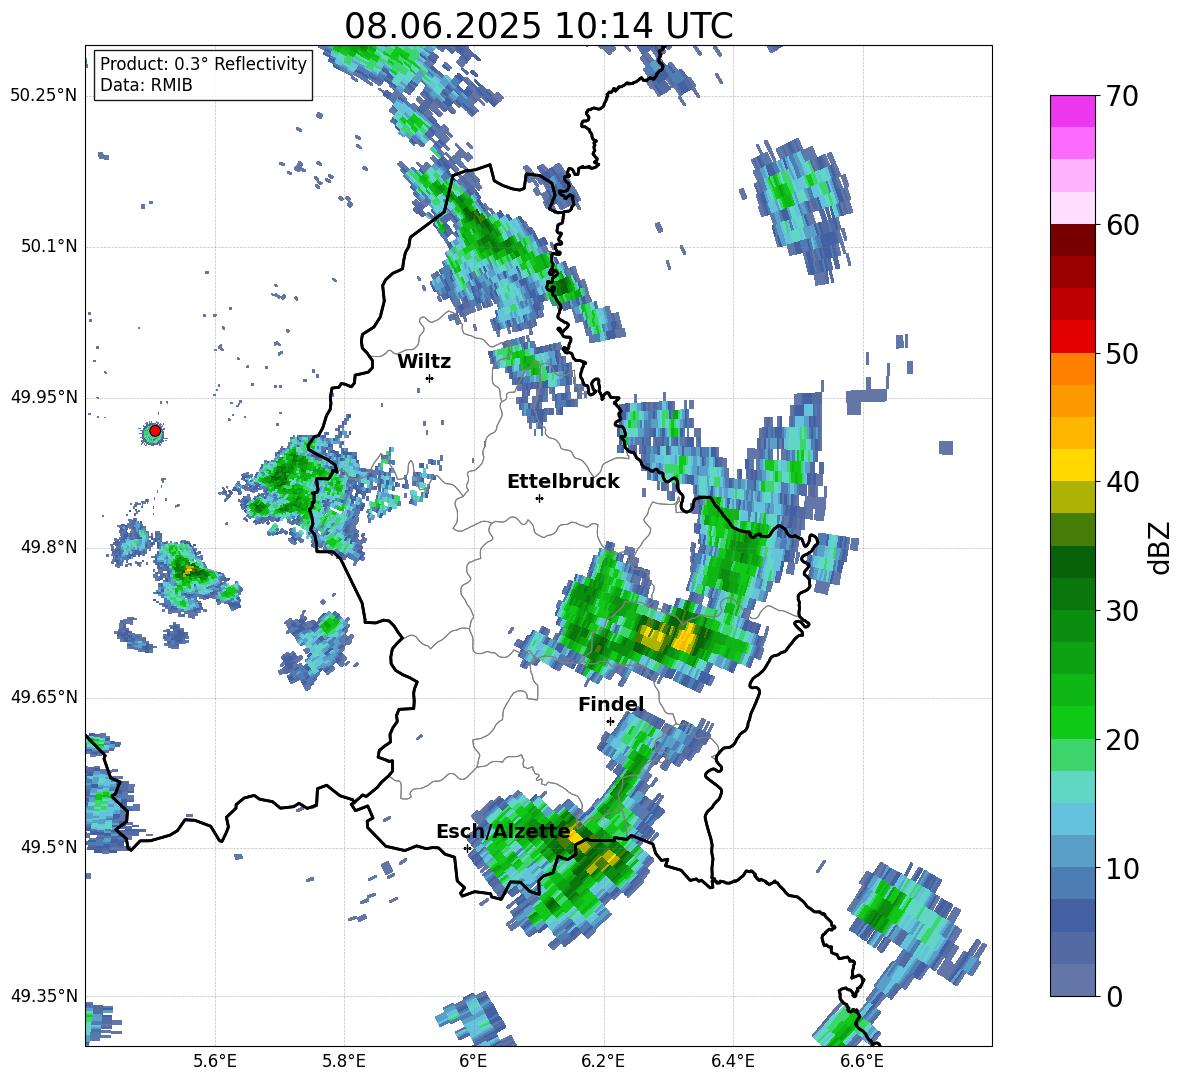Click the Esch/Alzette city label
This screenshot has width=1184, height=1081.
(x=503, y=832)
